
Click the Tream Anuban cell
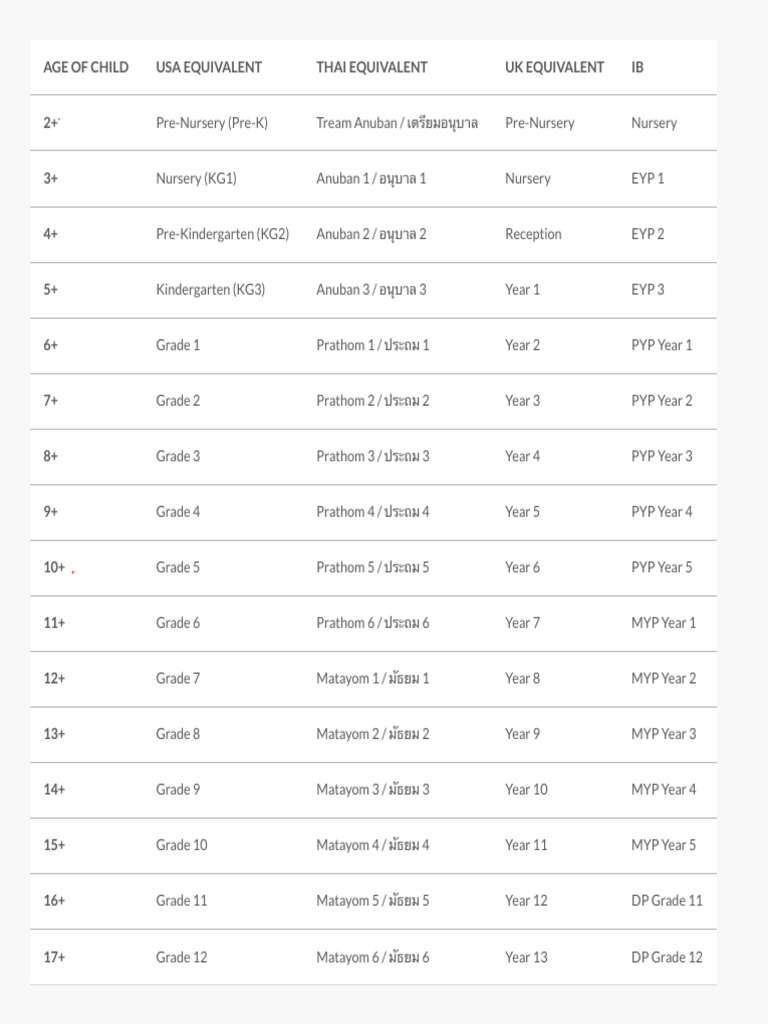tap(397, 123)
